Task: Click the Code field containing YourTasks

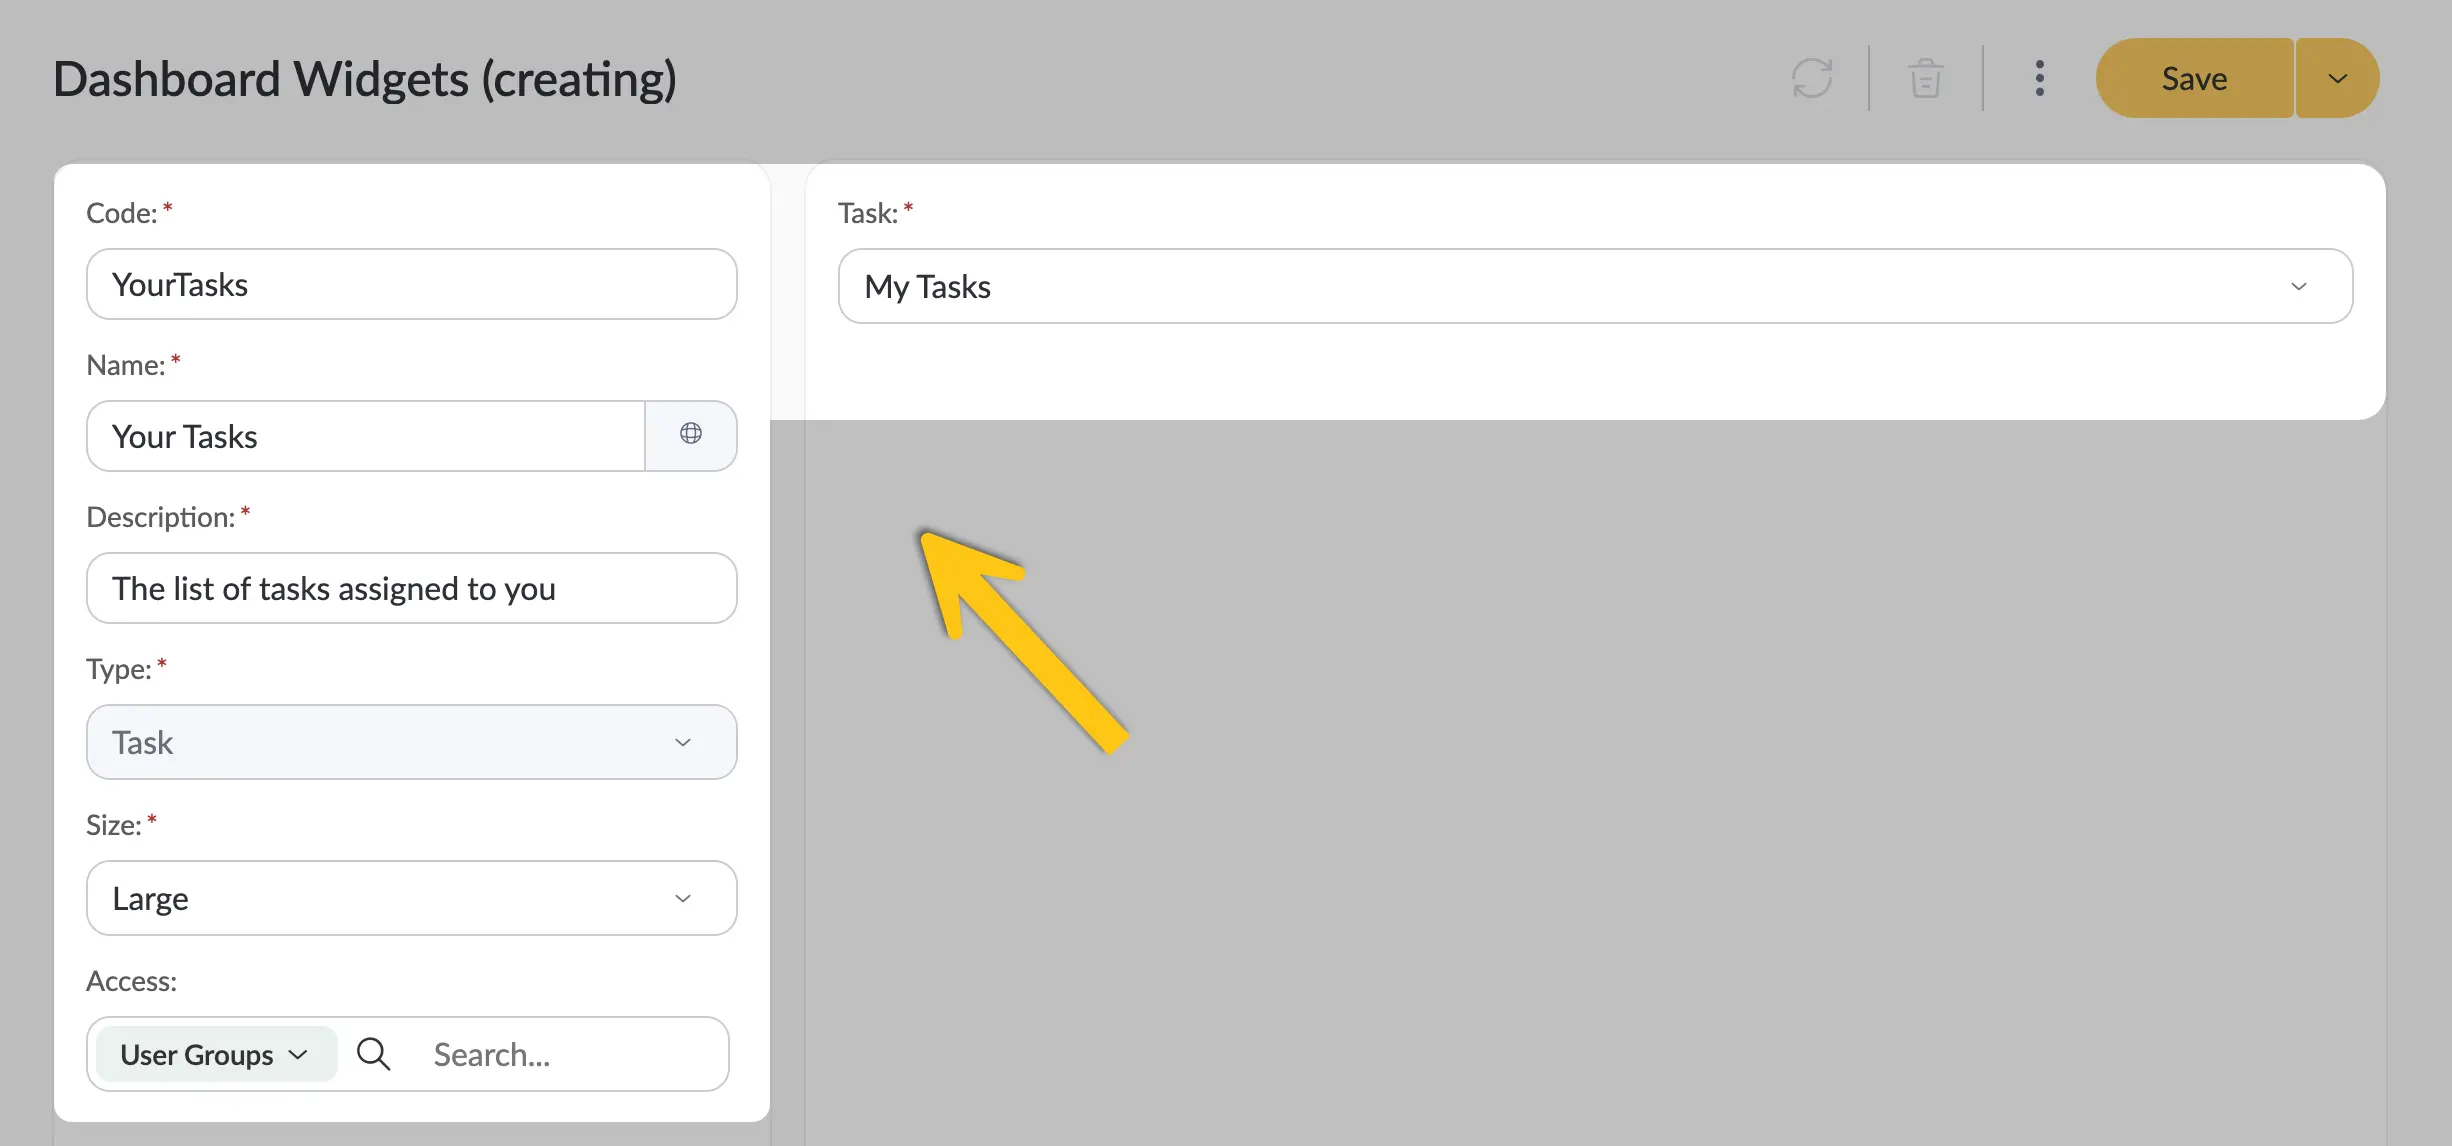Action: [x=412, y=284]
